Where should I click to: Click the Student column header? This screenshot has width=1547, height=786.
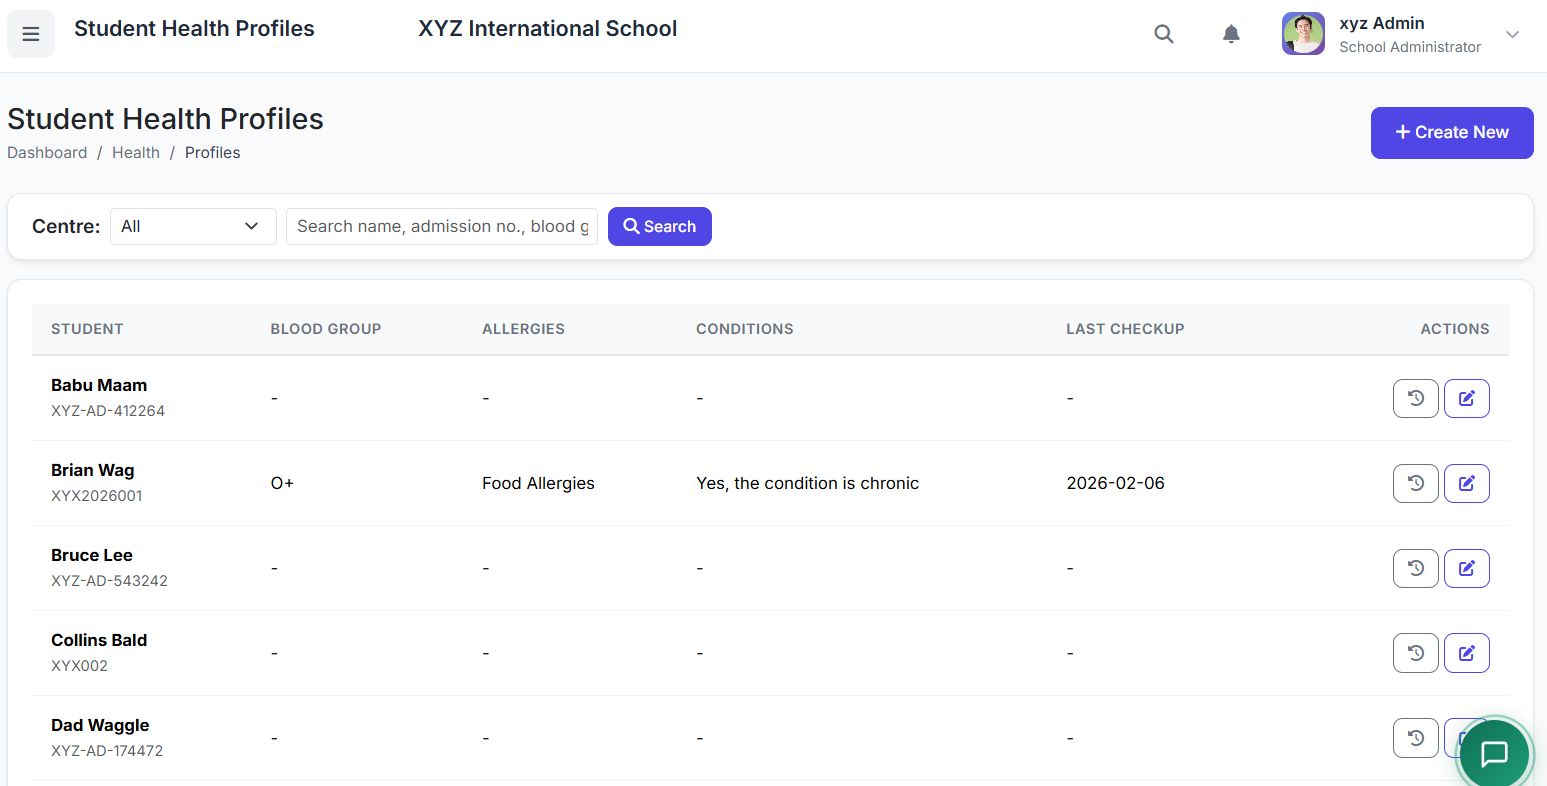tap(87, 329)
